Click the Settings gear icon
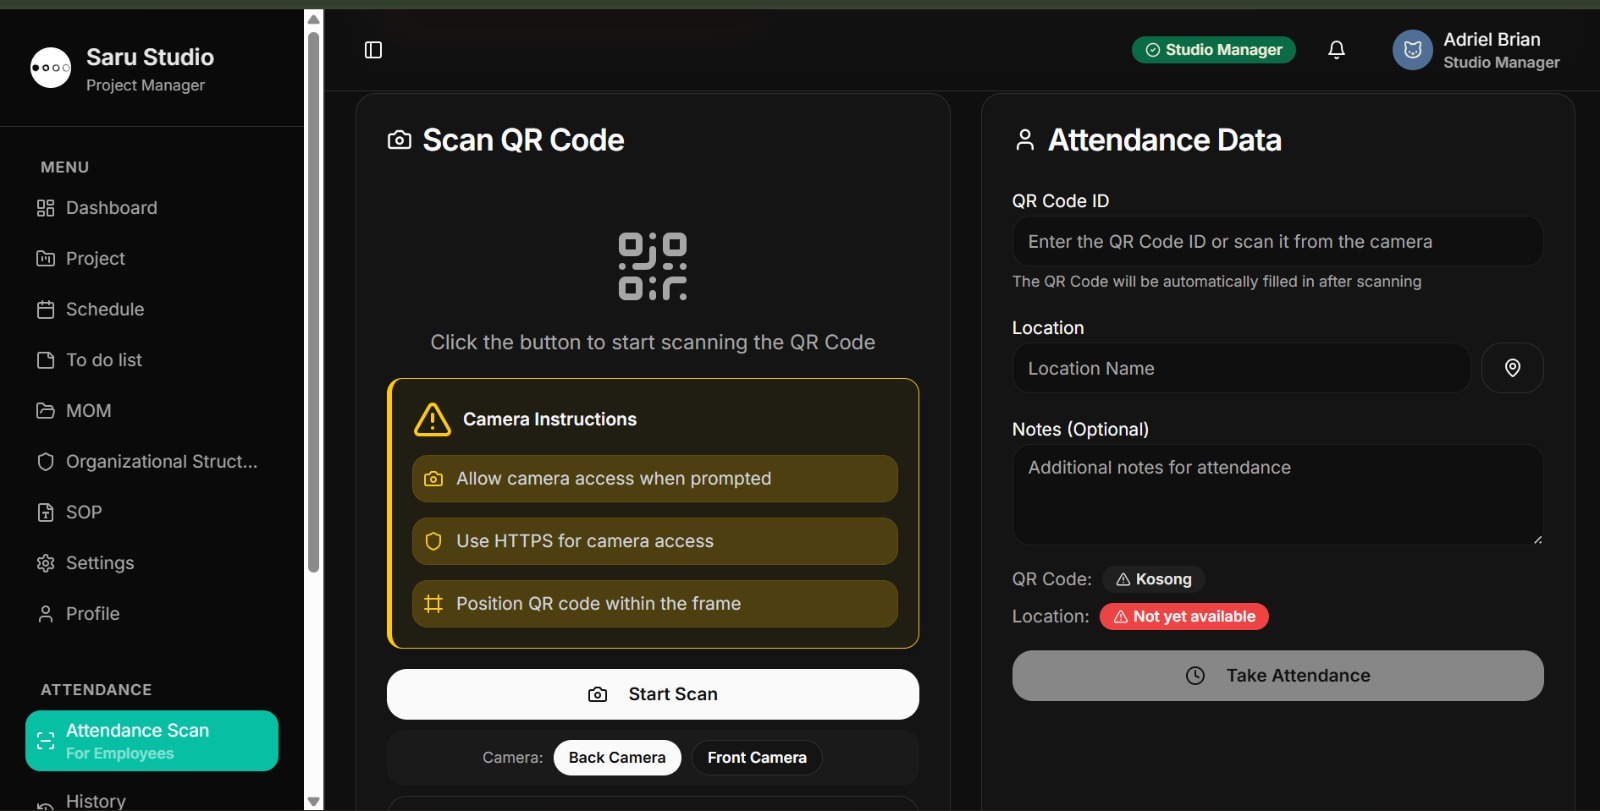 click(45, 564)
